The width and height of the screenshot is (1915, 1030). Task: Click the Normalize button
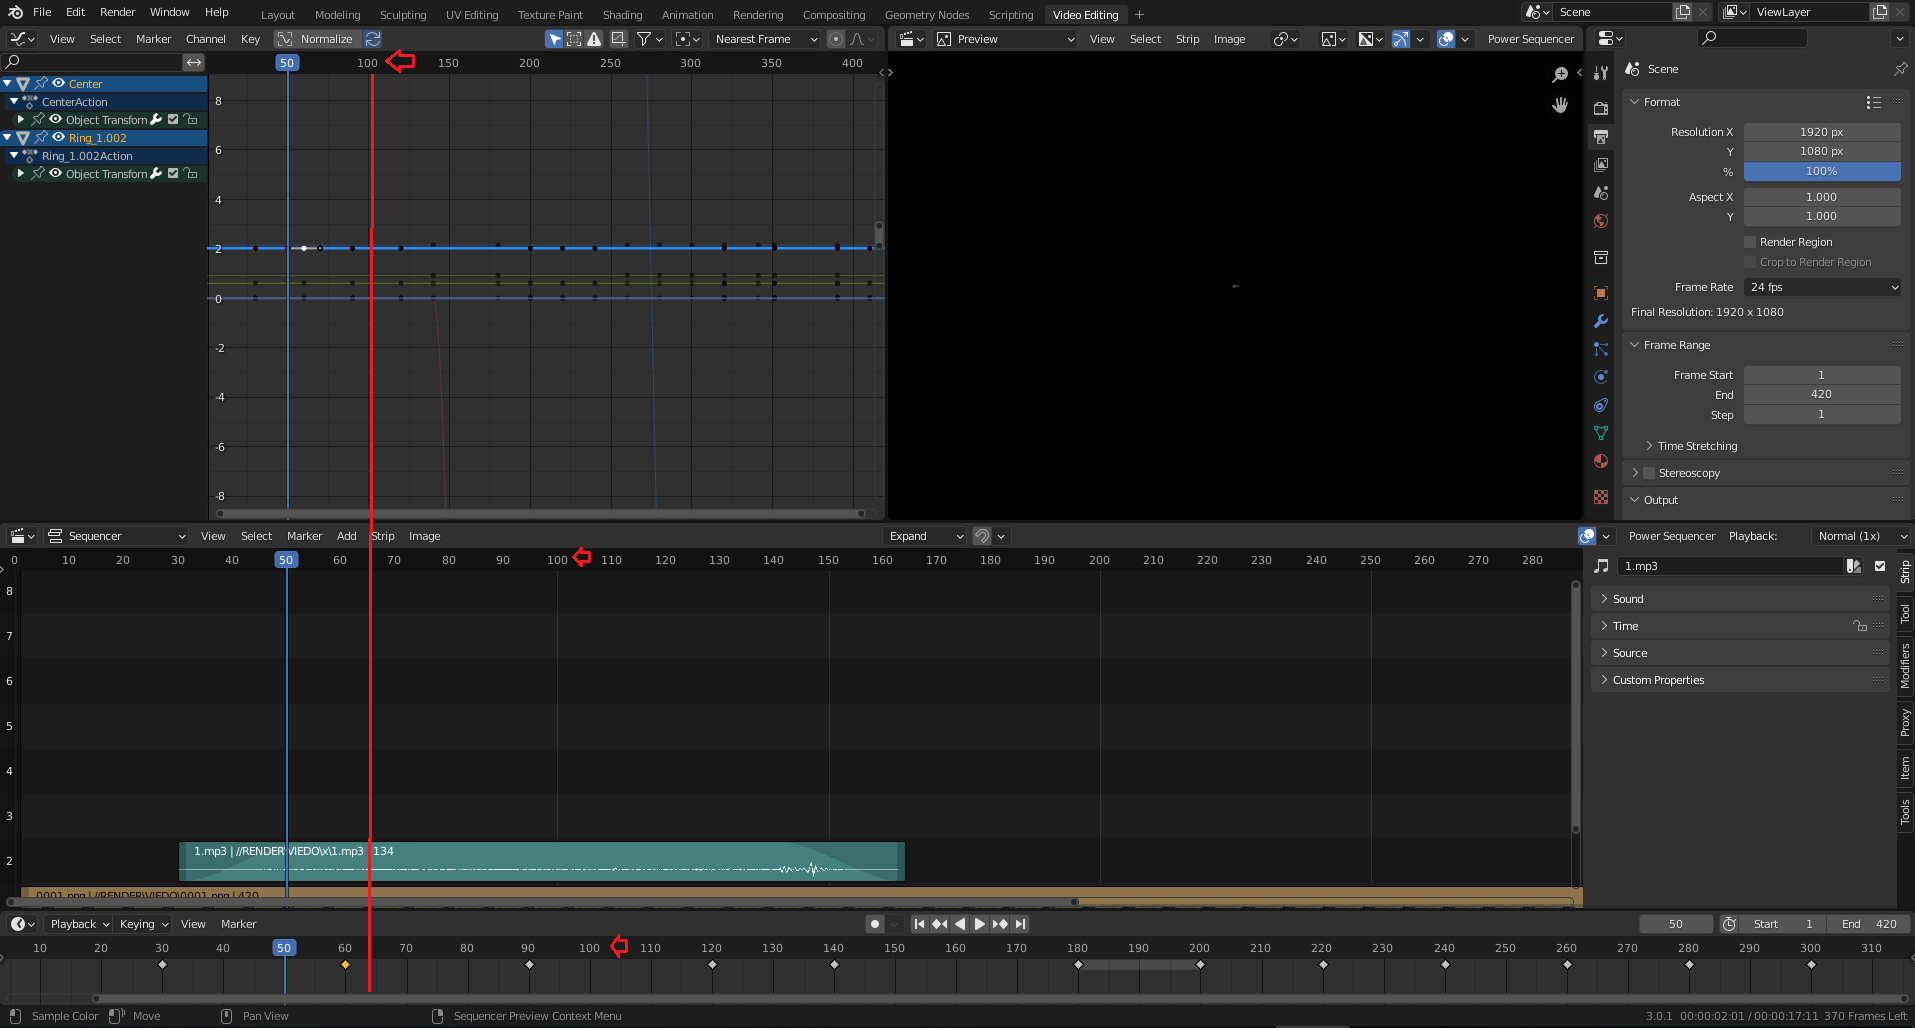[317, 39]
